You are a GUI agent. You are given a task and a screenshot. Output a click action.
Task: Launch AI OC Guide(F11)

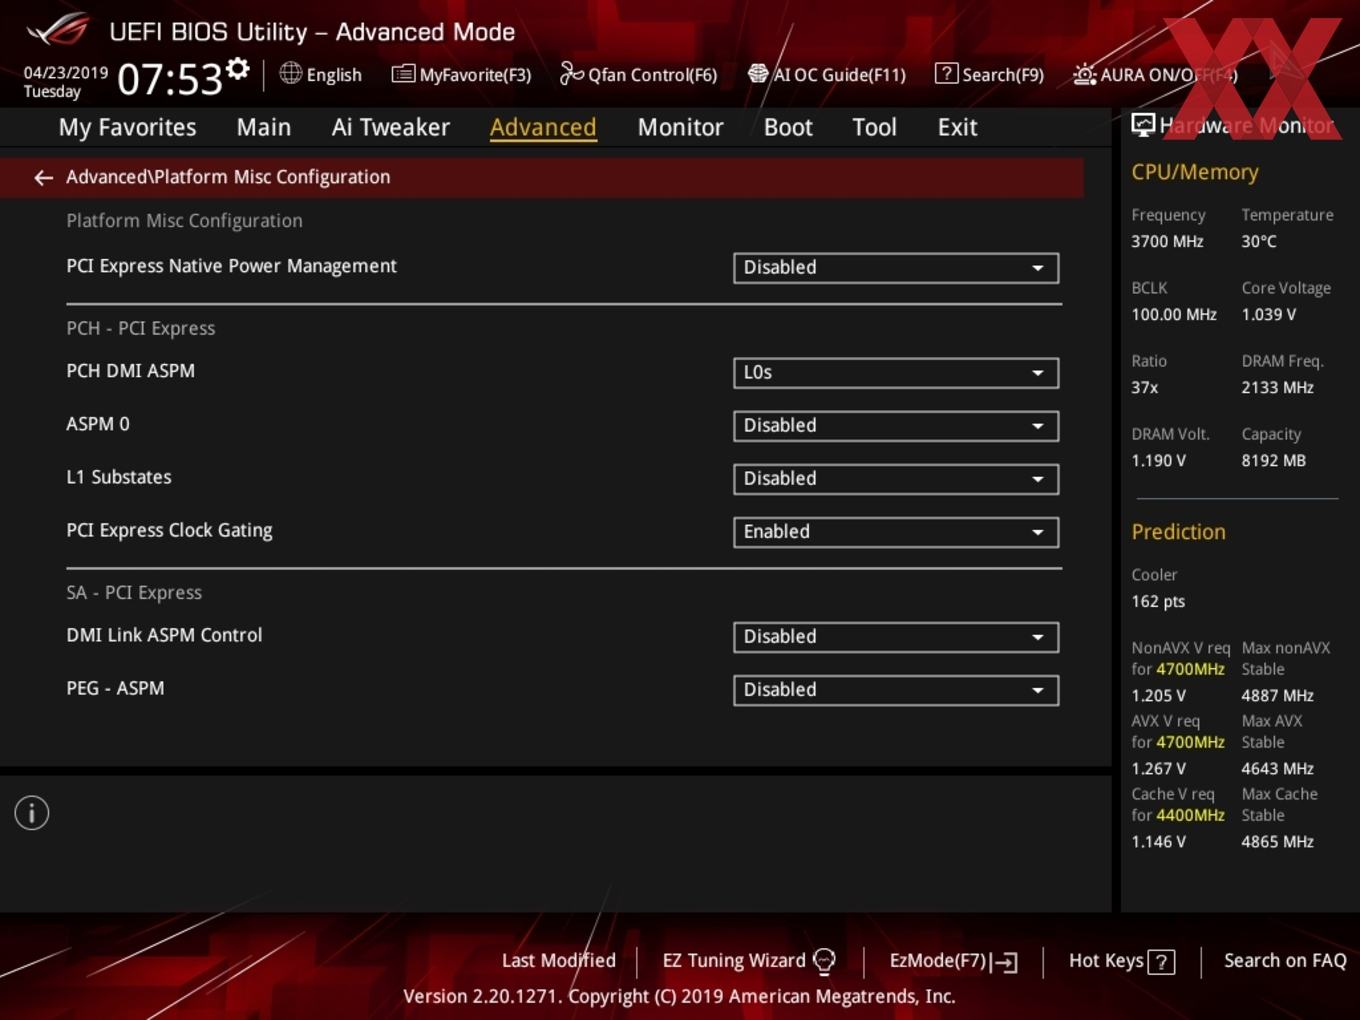click(x=827, y=74)
